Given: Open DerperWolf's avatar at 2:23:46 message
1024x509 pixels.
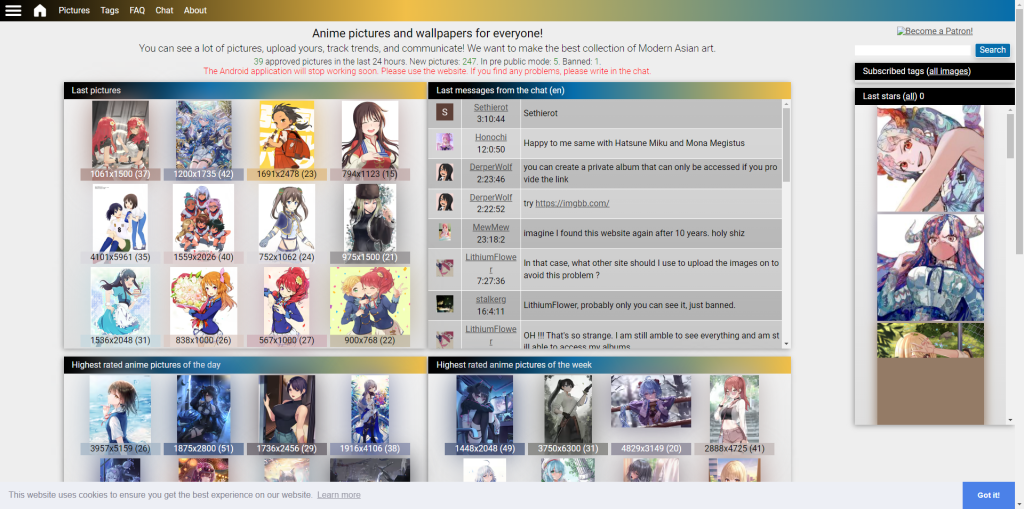Looking at the screenshot, I should (x=445, y=172).
